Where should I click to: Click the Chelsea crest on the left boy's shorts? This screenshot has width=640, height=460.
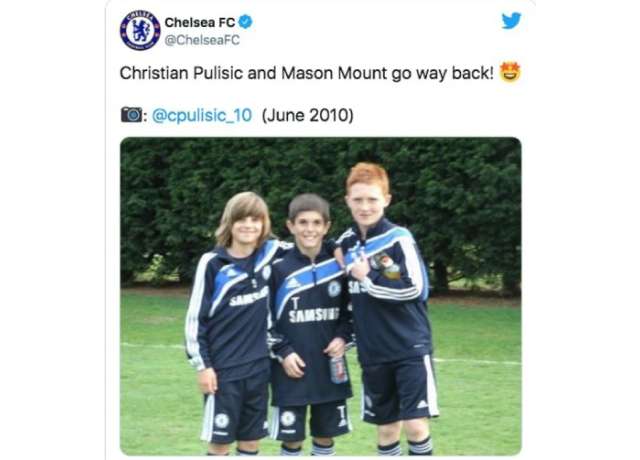click(221, 421)
